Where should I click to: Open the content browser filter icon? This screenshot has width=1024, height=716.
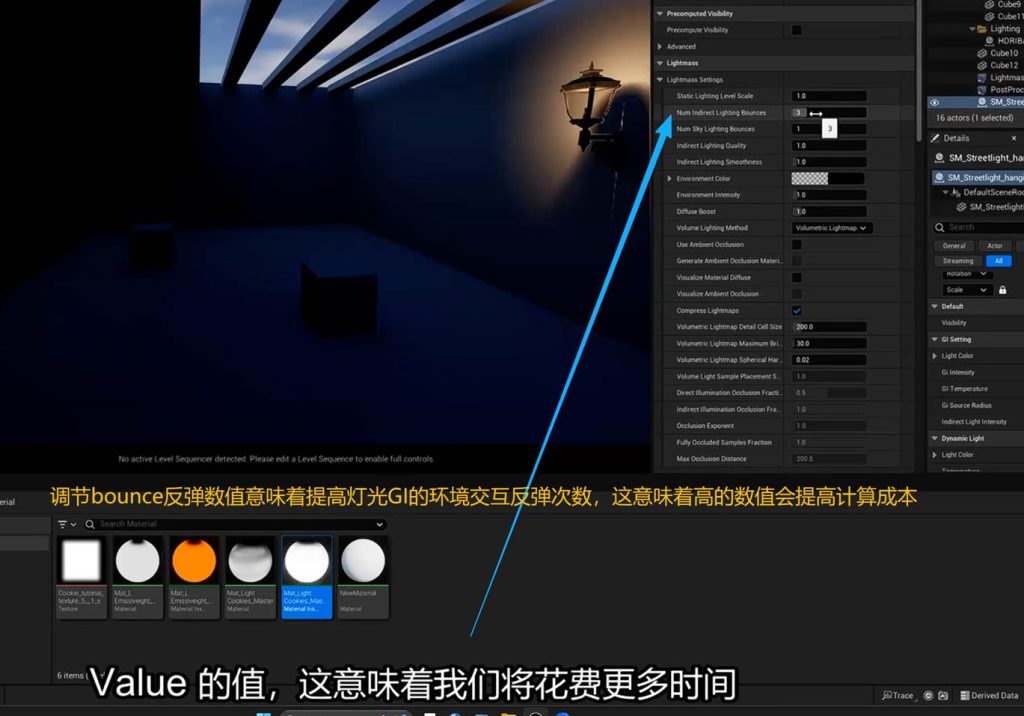tap(63, 524)
